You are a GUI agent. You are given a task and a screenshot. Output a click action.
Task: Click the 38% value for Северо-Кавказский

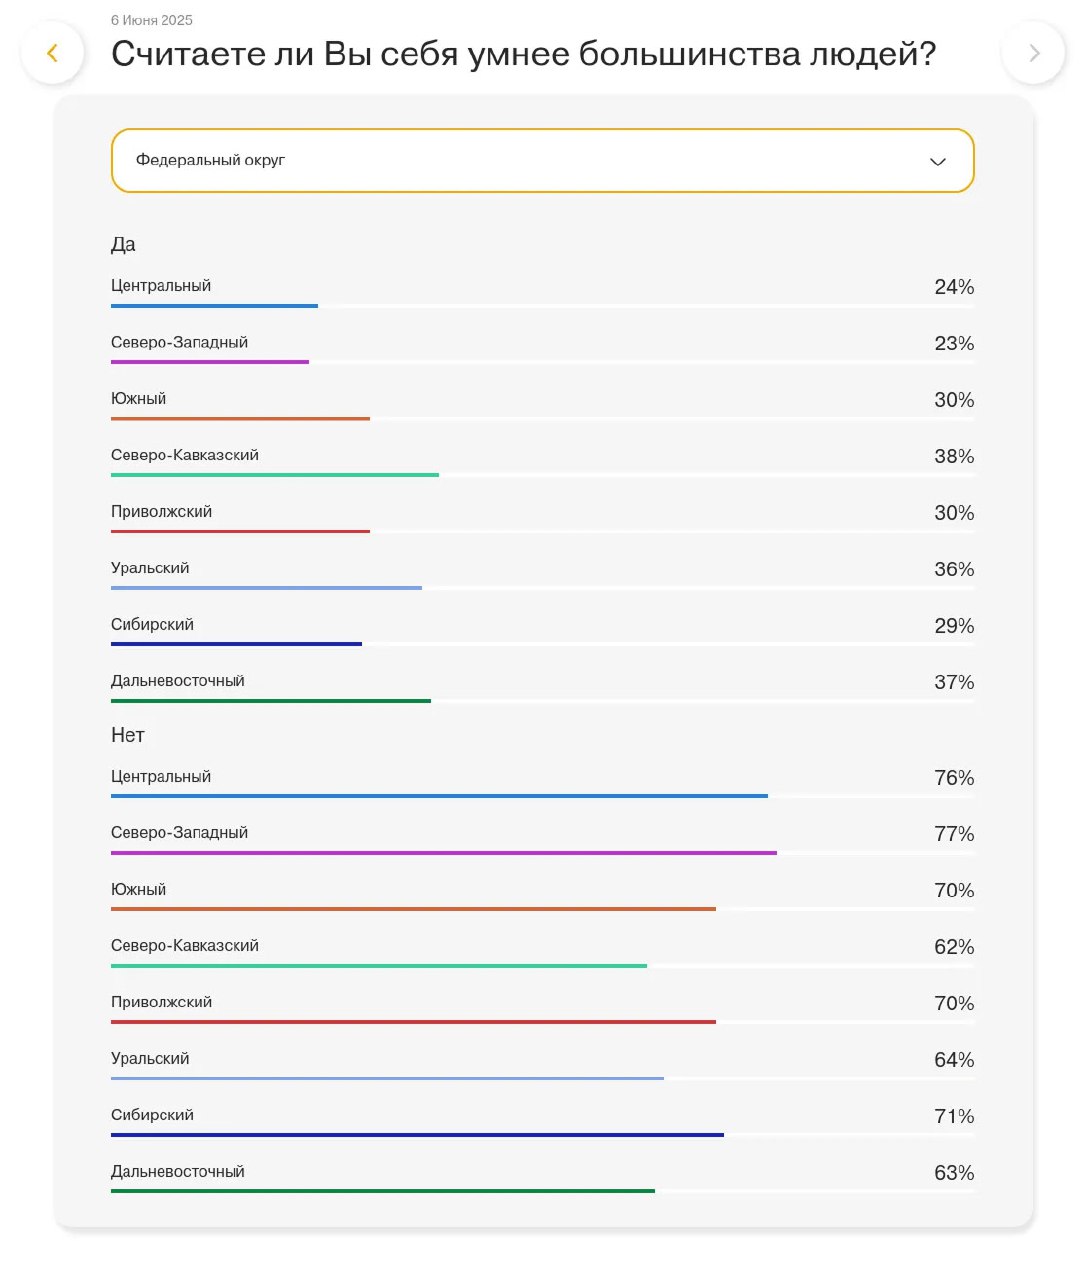[953, 457]
